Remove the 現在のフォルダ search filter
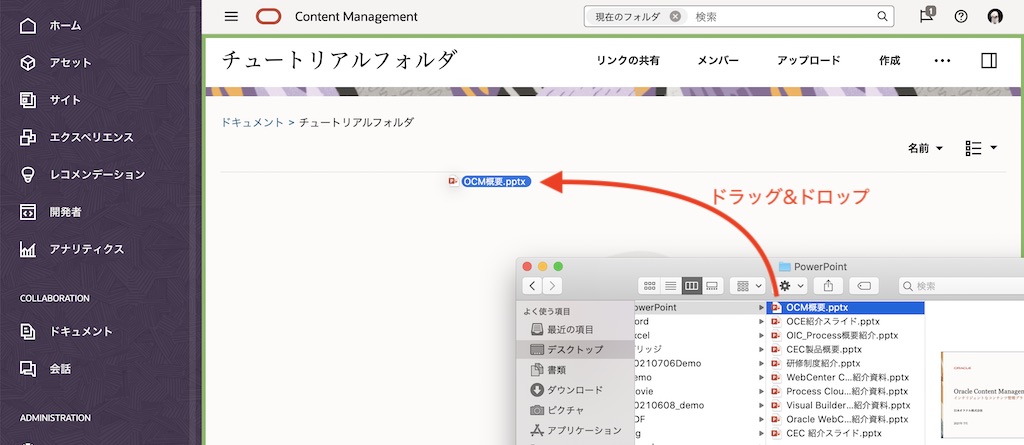 [x=676, y=16]
